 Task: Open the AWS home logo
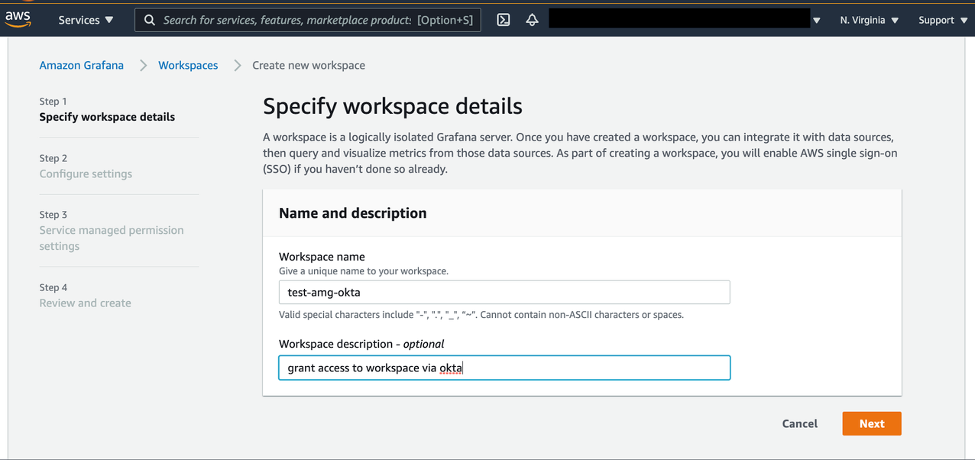coord(18,19)
